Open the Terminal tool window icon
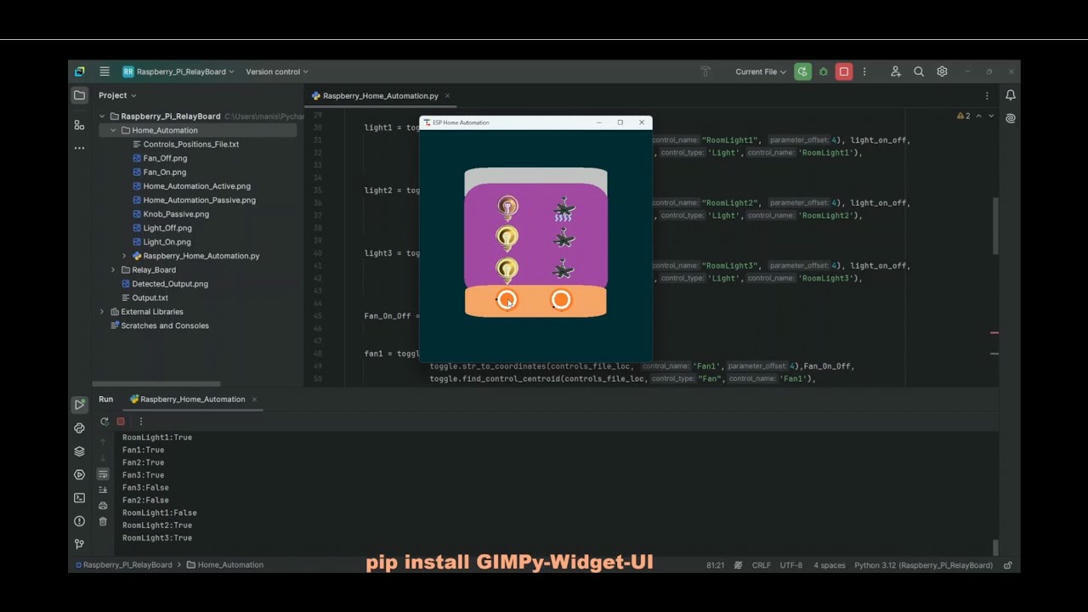The width and height of the screenshot is (1088, 612). [x=79, y=497]
